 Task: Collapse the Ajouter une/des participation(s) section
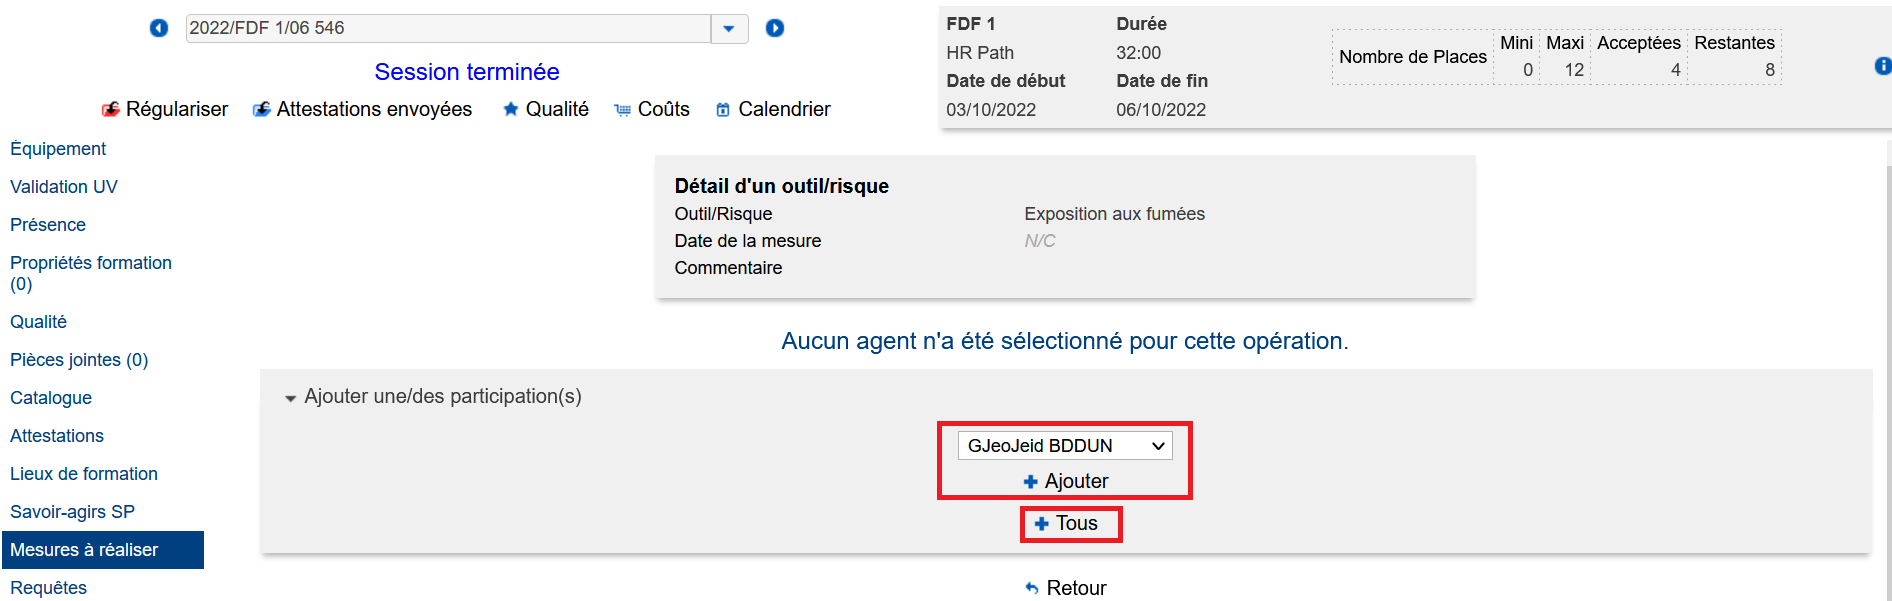(291, 398)
